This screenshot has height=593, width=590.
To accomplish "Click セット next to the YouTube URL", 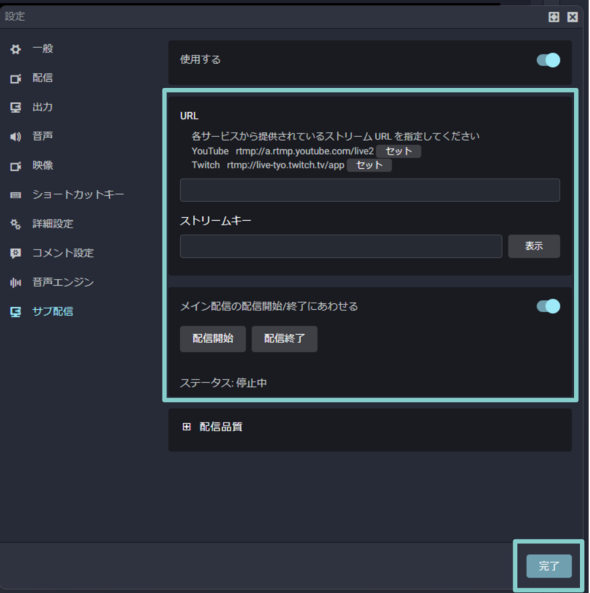I will click(398, 151).
